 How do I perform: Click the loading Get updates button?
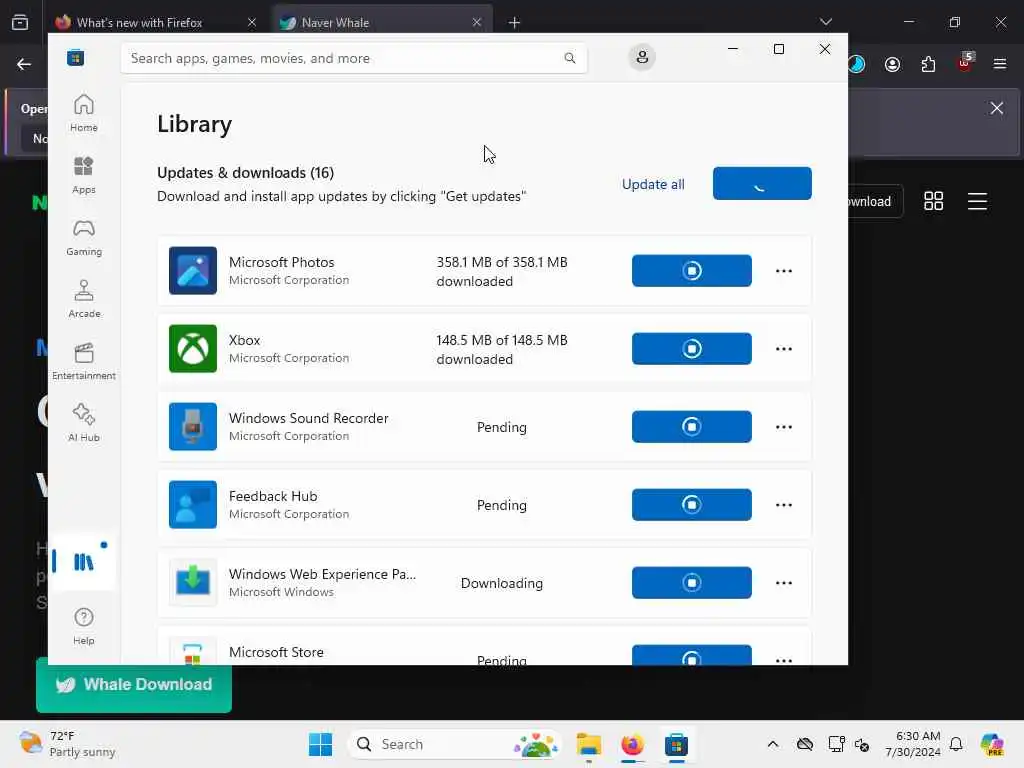(x=762, y=184)
